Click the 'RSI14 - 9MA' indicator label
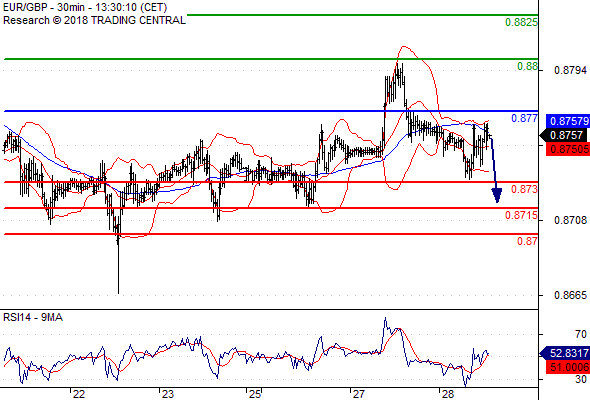Screen dimensions: 590x400 point(33,318)
